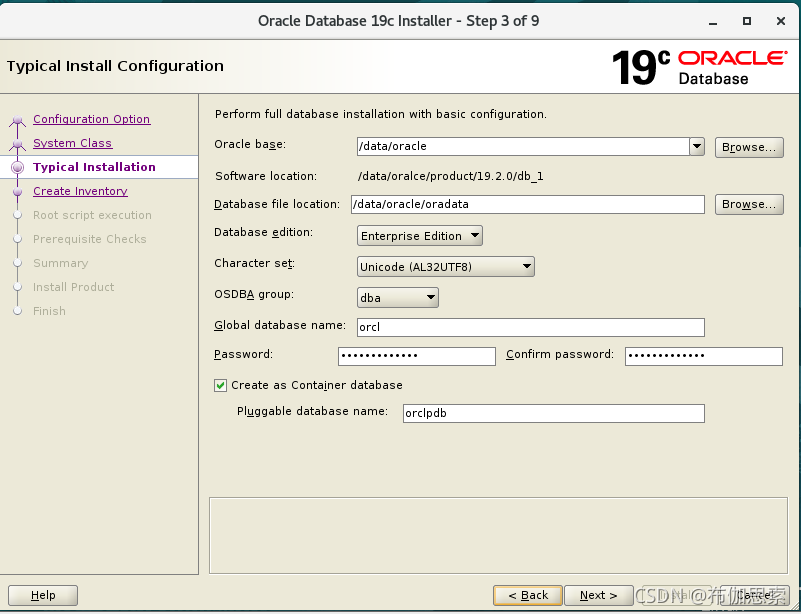
Task: Browse for the database file location
Action: [x=749, y=204]
